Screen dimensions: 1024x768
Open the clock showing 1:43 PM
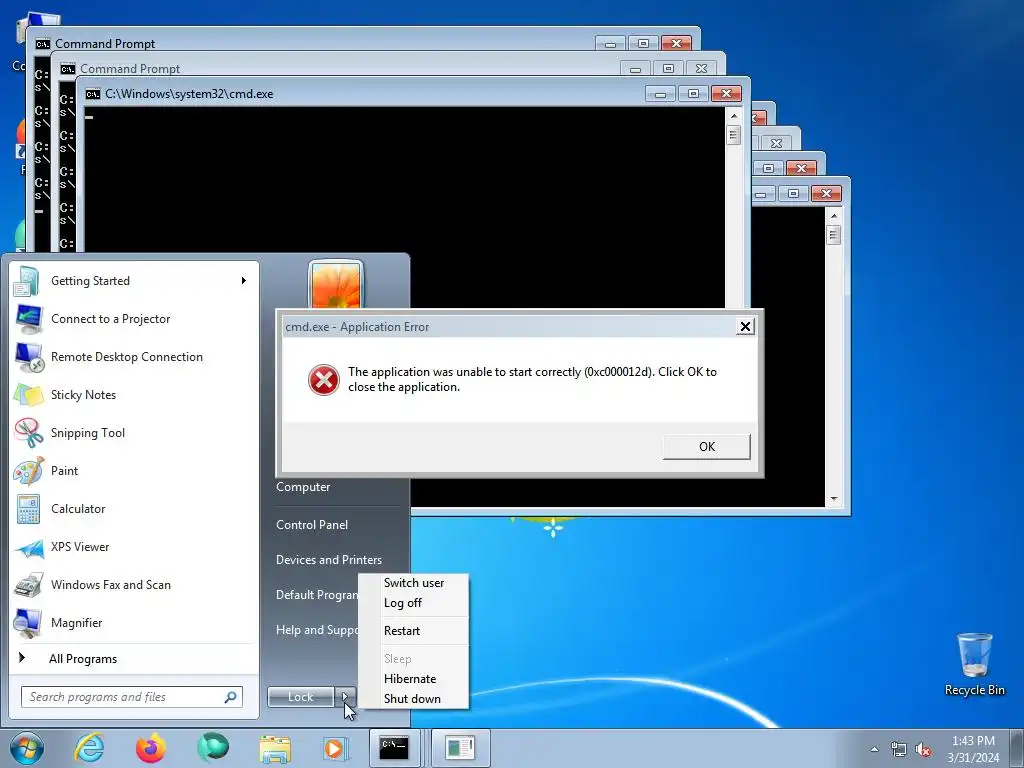coord(973,749)
